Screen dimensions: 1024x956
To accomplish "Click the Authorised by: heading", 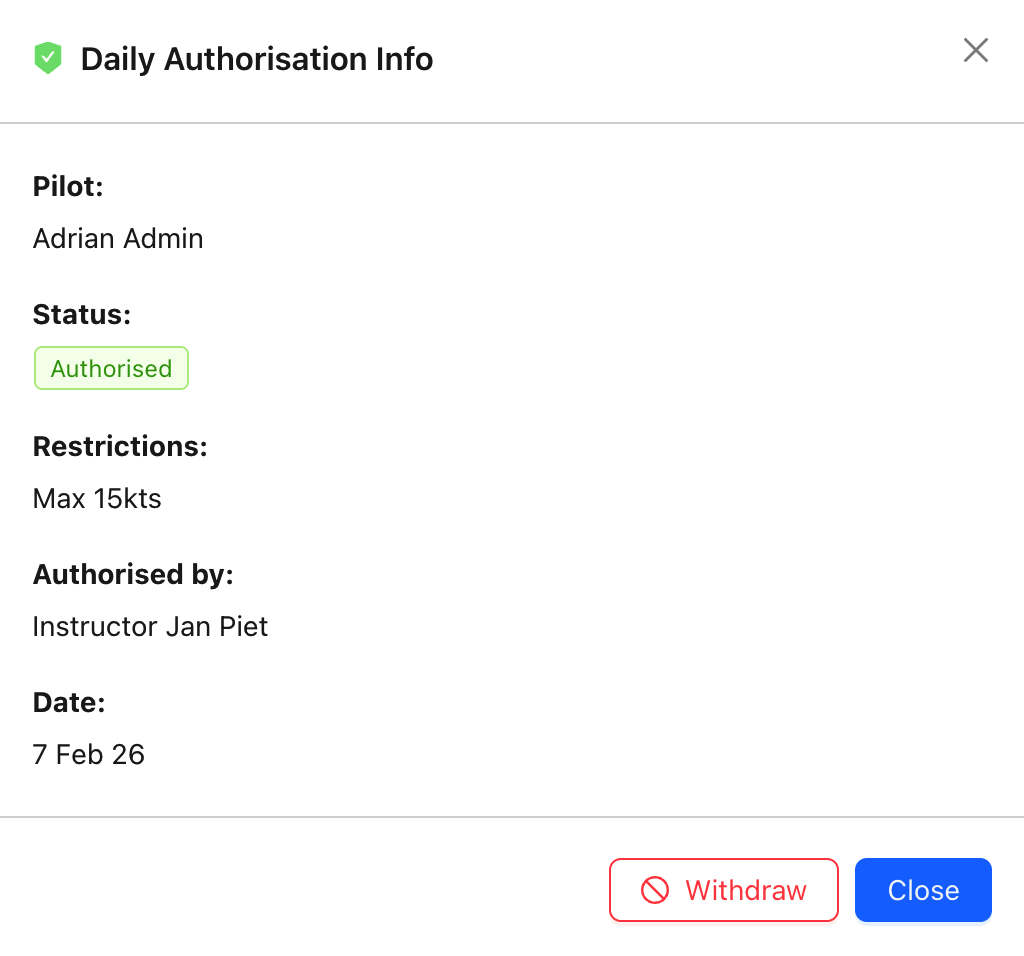I will [131, 574].
